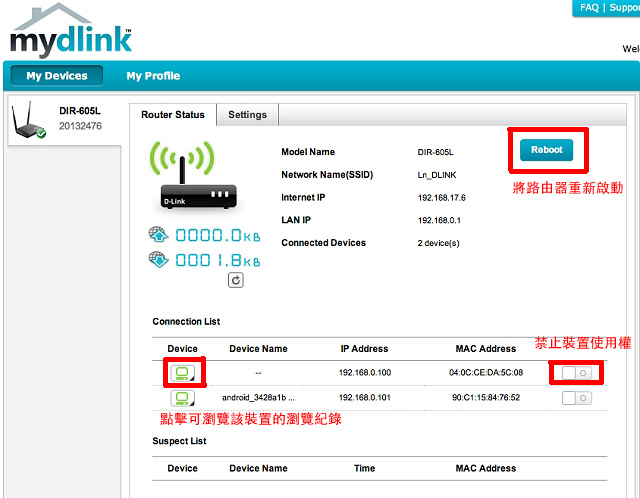Click the refresh traffic statistics icon
The width and height of the screenshot is (640, 498).
[x=236, y=280]
